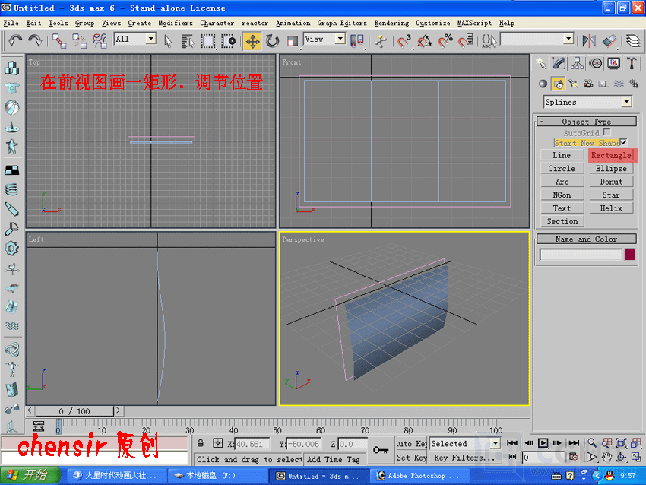646x485 pixels.
Task: Collapse the Object Type rollout
Action: click(x=587, y=122)
